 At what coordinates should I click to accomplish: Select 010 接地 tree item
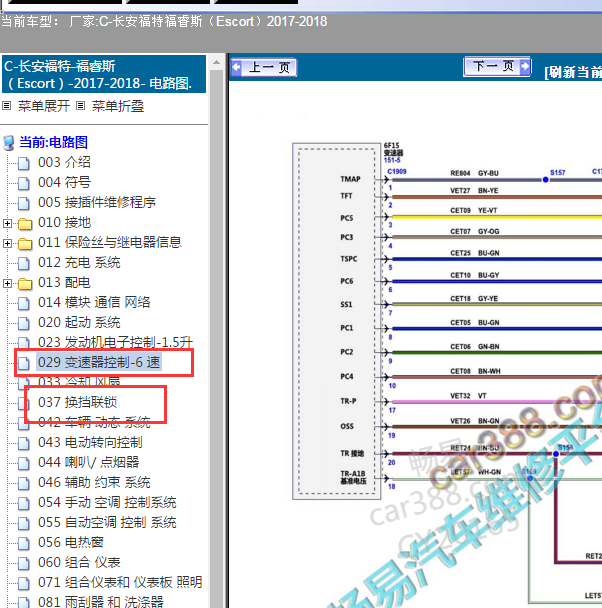pos(64,223)
